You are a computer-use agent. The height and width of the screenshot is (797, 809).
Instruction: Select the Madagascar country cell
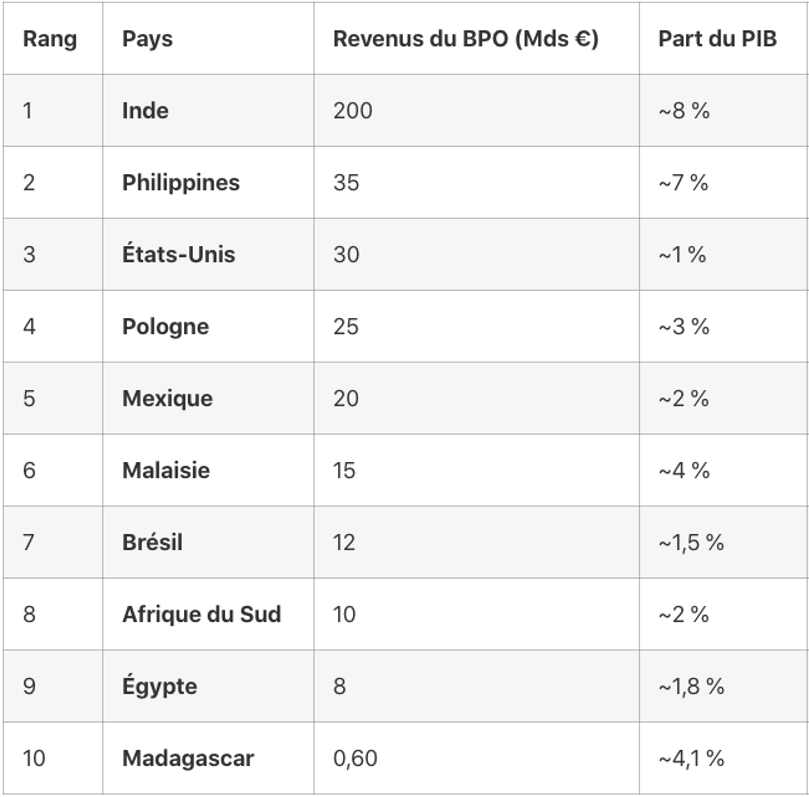pyautogui.click(x=188, y=759)
